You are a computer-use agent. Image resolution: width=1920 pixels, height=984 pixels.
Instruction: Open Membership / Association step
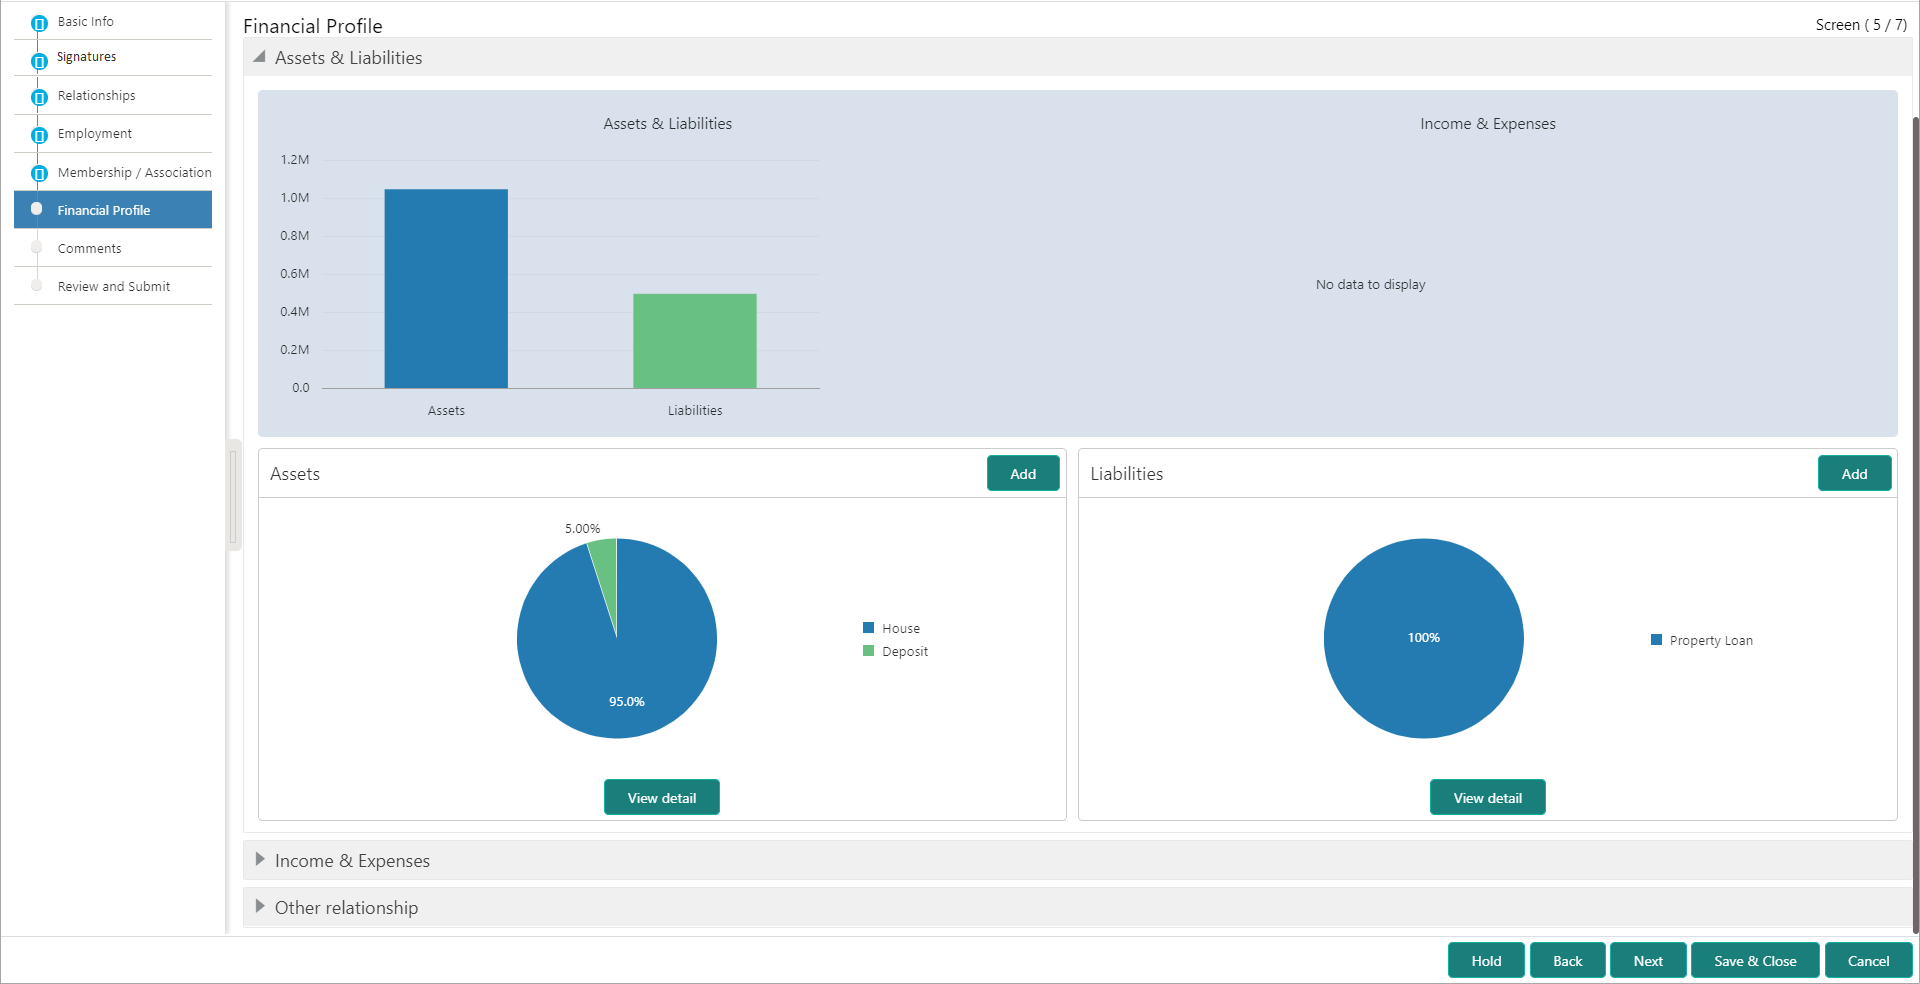click(134, 172)
